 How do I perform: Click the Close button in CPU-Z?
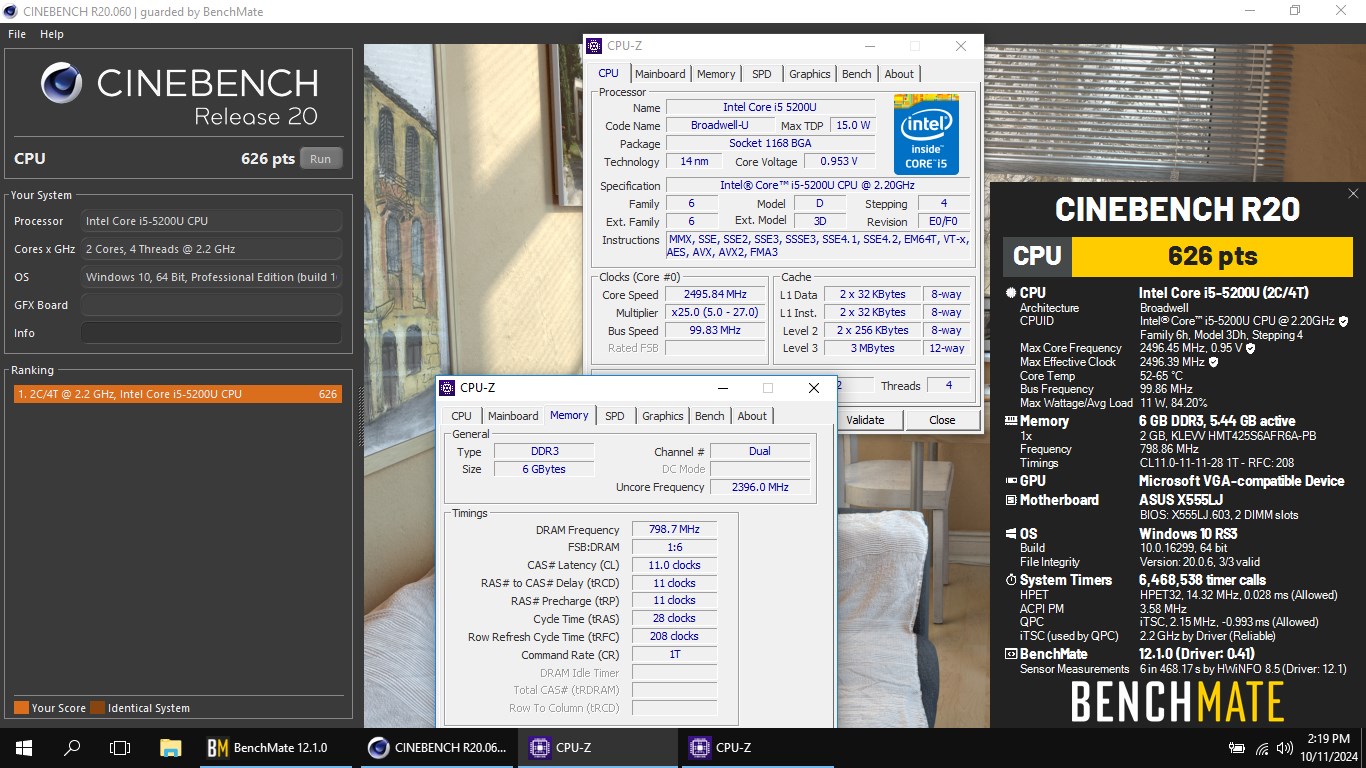point(942,420)
